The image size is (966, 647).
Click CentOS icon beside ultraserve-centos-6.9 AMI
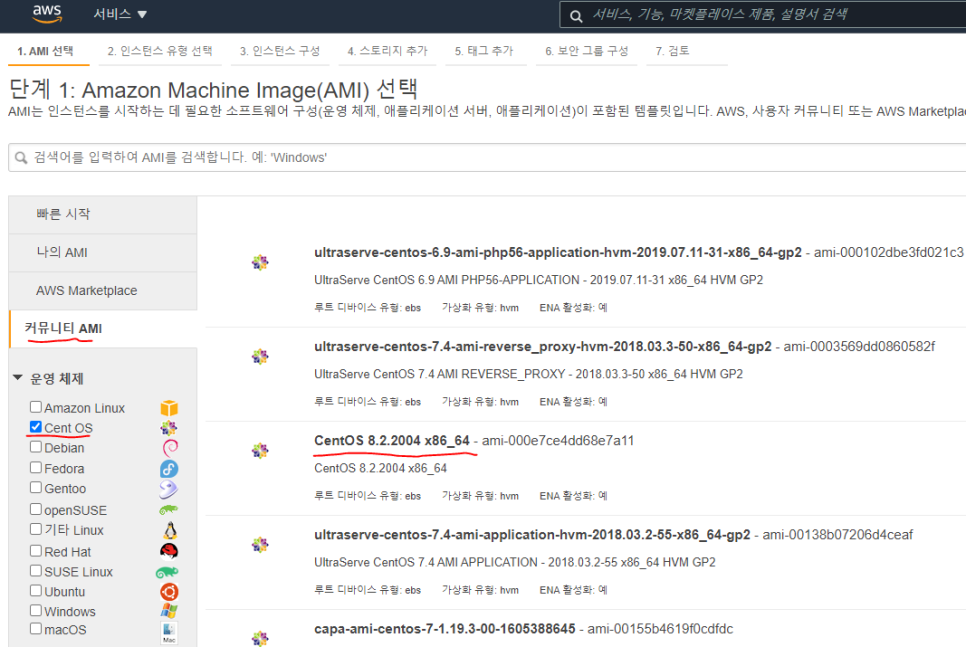(x=260, y=262)
